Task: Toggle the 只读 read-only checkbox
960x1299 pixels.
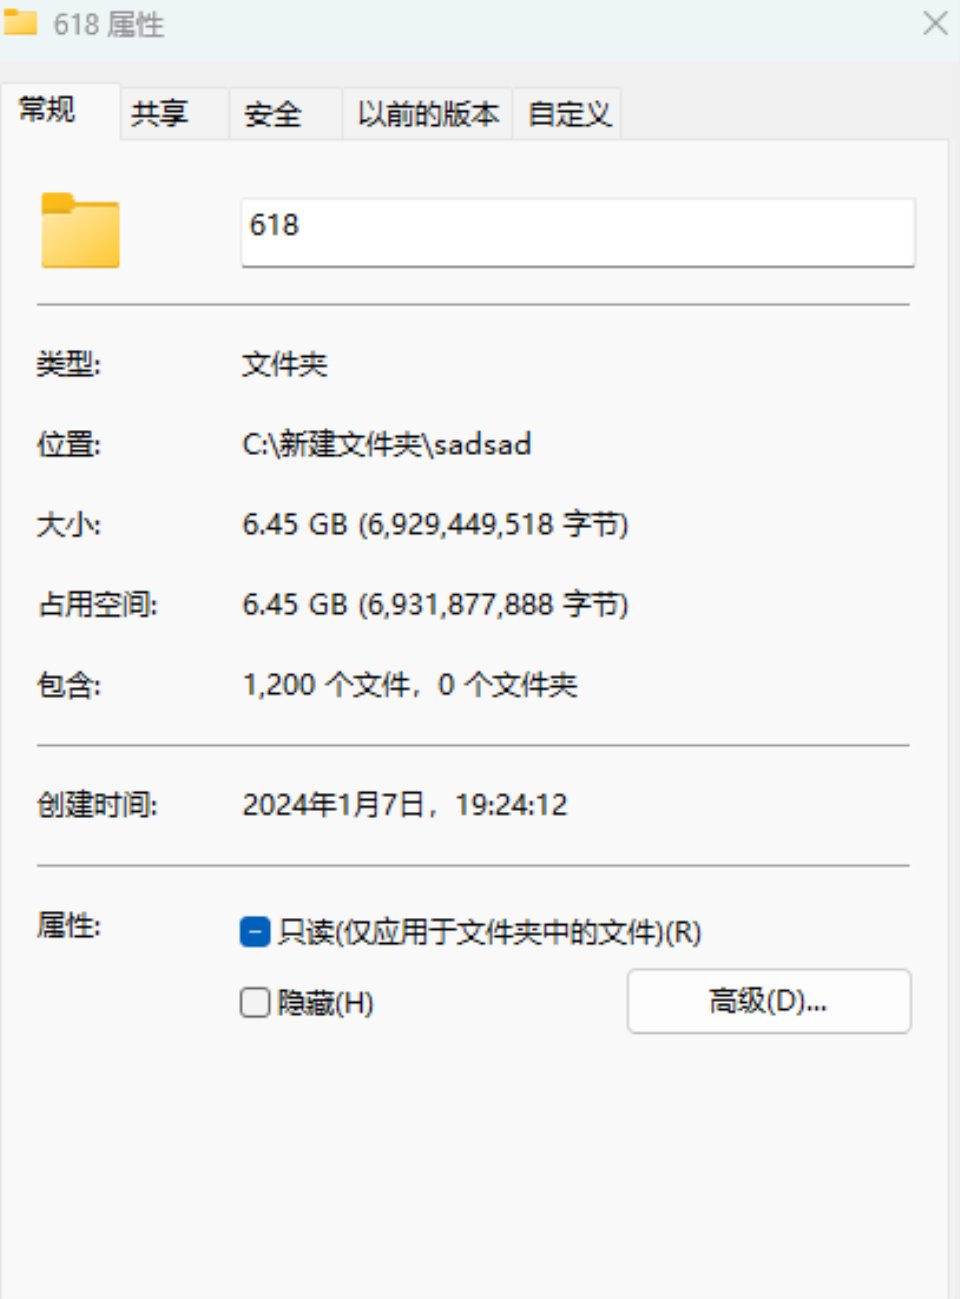Action: 255,932
